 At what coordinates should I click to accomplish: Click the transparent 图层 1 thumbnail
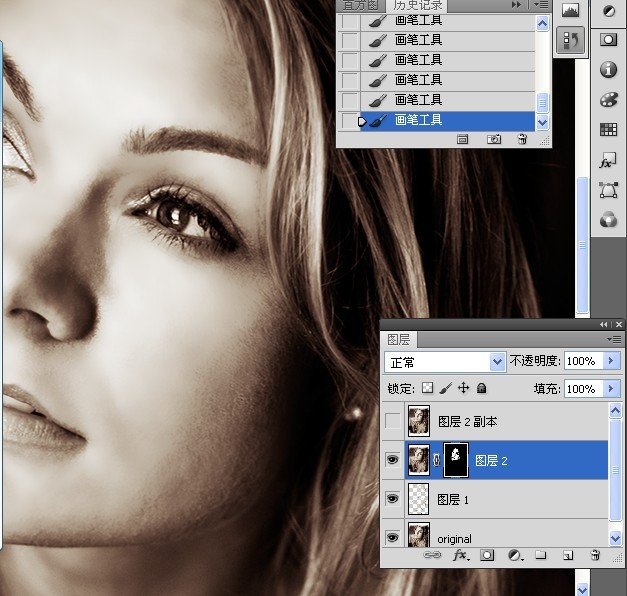point(418,499)
